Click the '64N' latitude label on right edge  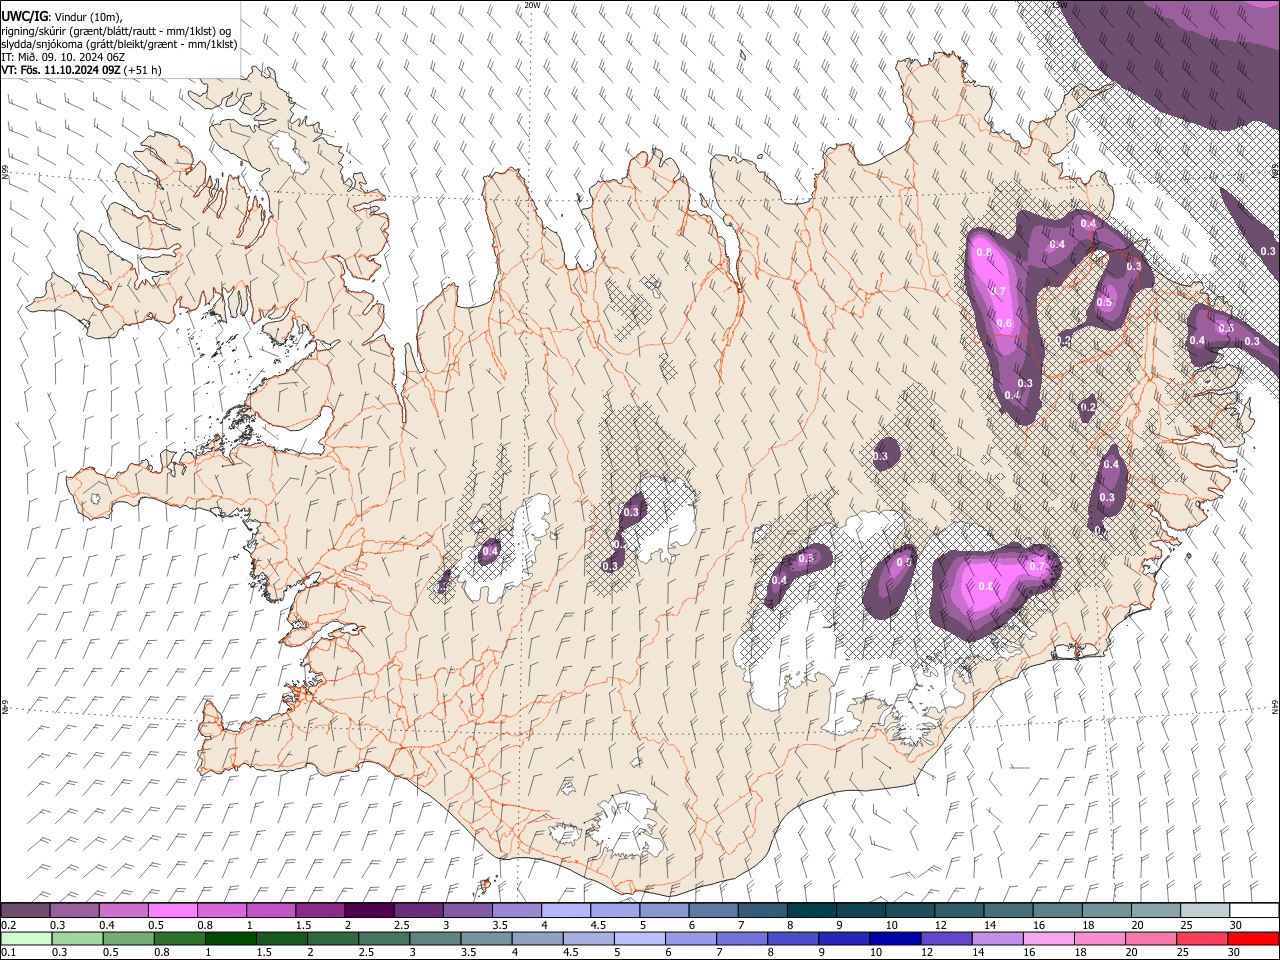pyautogui.click(x=1275, y=706)
